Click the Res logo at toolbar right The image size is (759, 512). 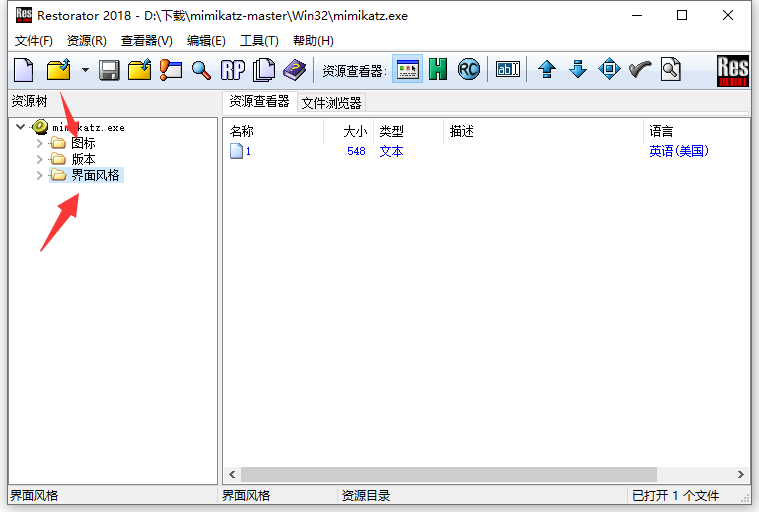(x=732, y=71)
